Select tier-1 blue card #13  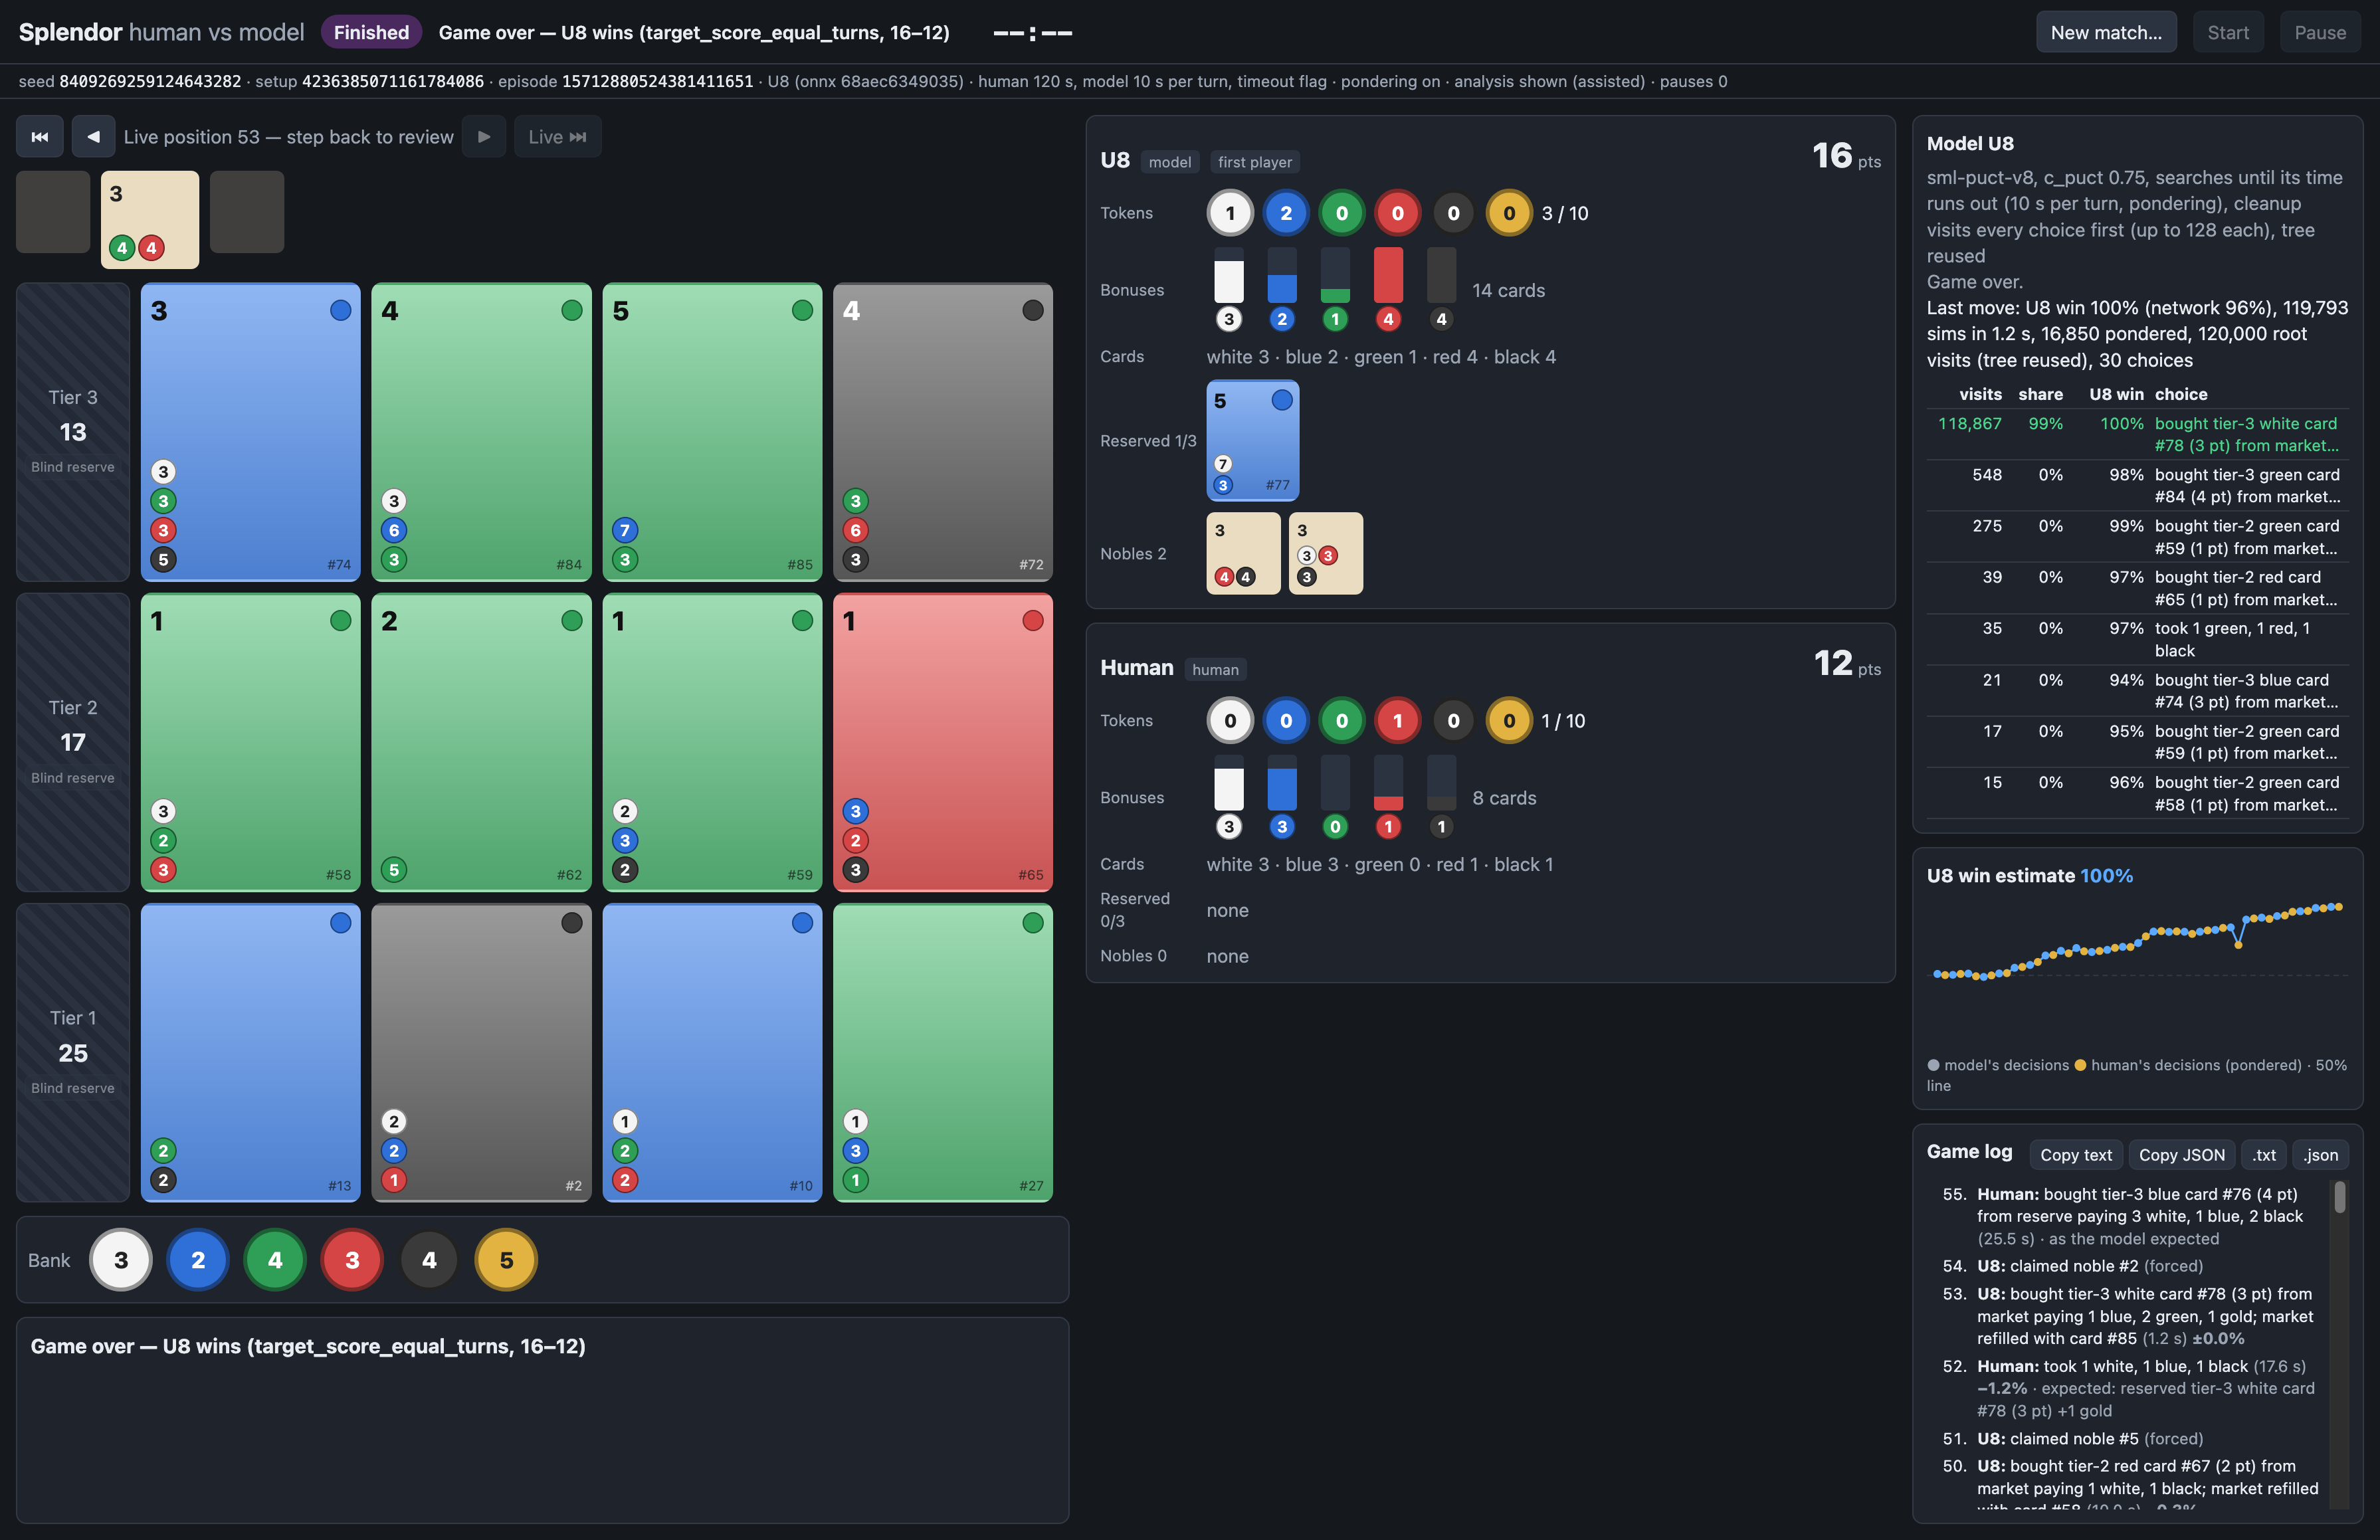pos(251,1052)
